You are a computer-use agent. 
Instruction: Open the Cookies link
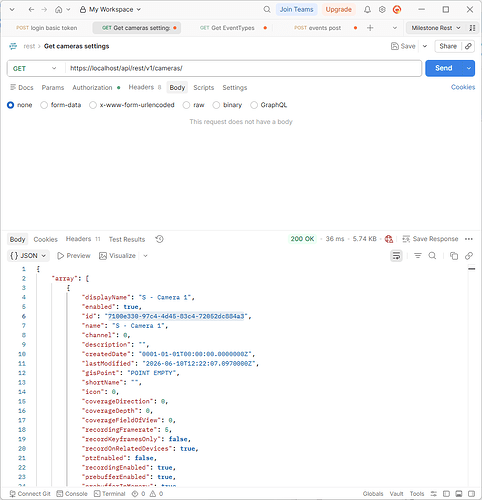pos(463,87)
